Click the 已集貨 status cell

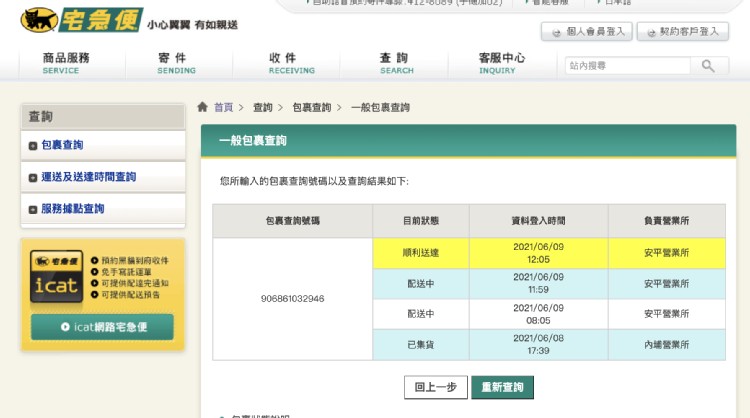click(x=421, y=345)
